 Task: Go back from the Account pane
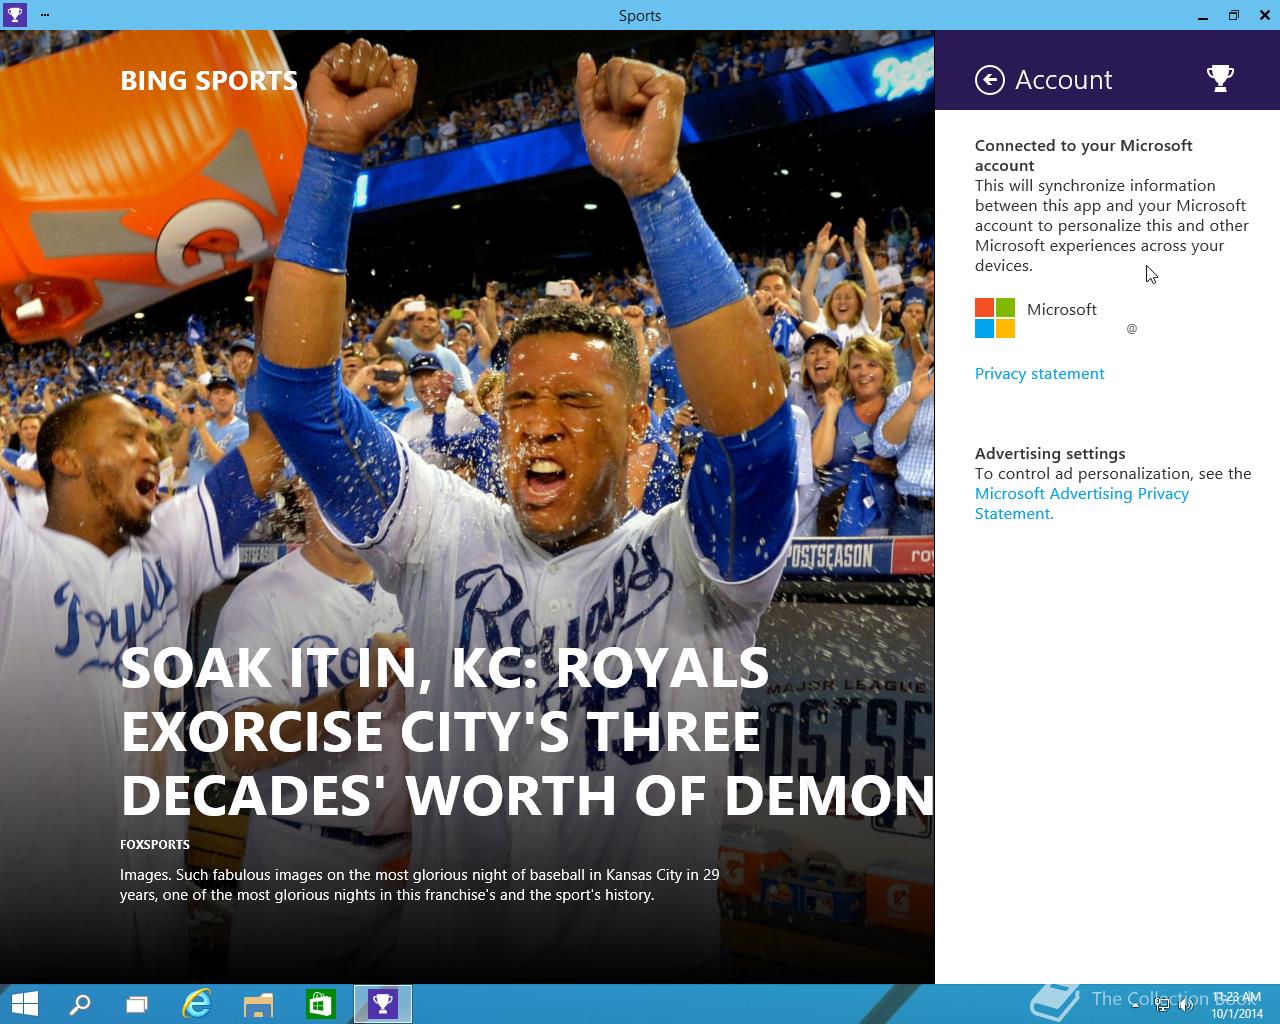(989, 80)
